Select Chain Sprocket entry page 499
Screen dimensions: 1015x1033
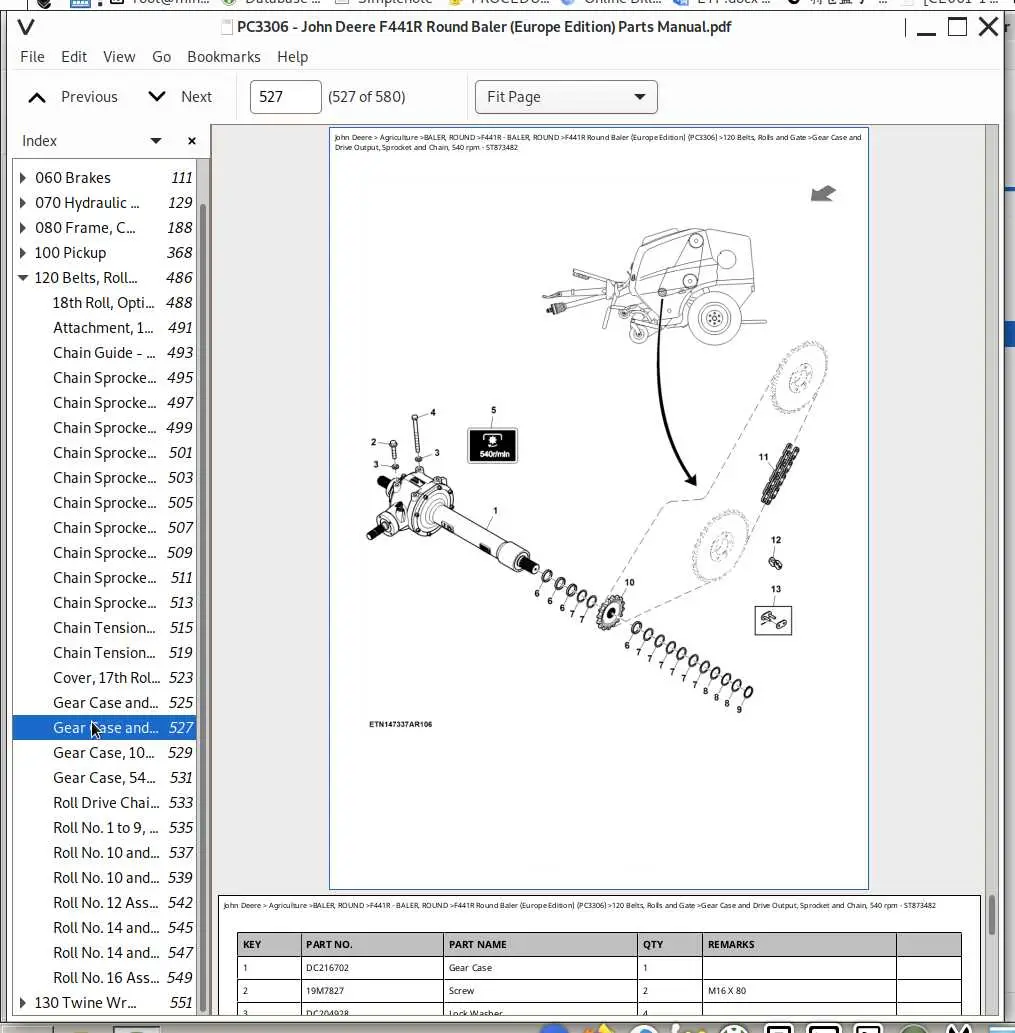(104, 428)
